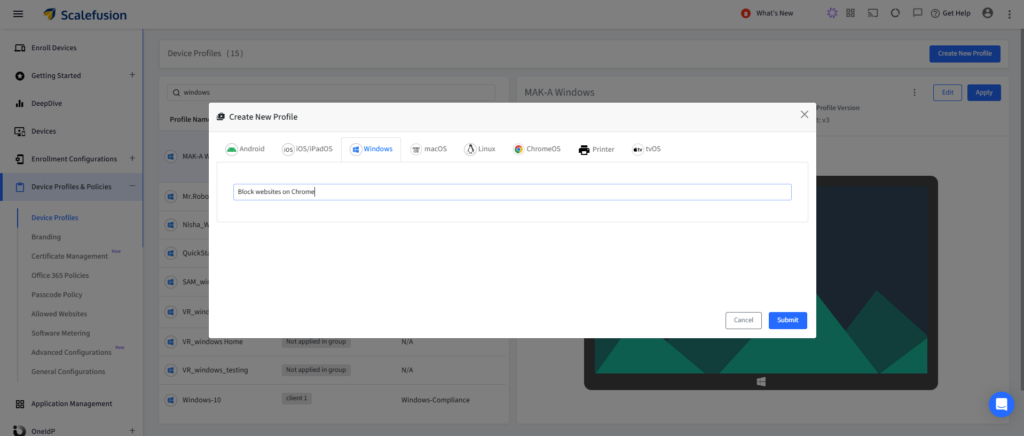Switch to the tvOS tab
1024x436 pixels.
647,149
